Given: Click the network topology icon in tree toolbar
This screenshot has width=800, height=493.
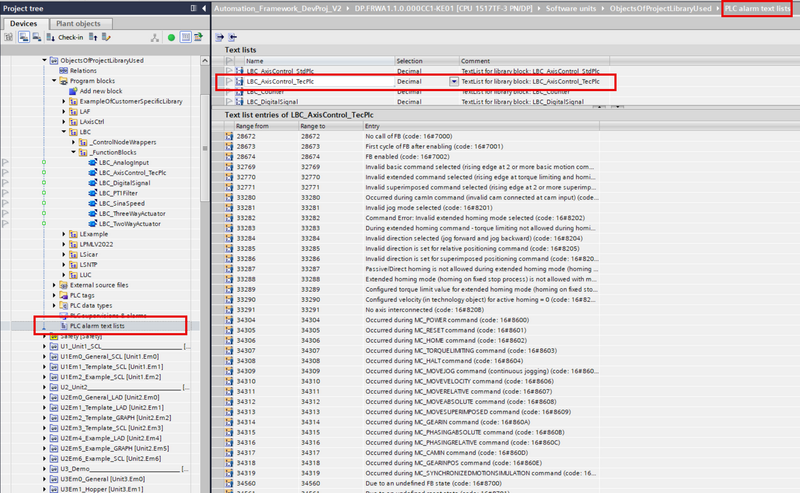Looking at the screenshot, I should point(155,37).
